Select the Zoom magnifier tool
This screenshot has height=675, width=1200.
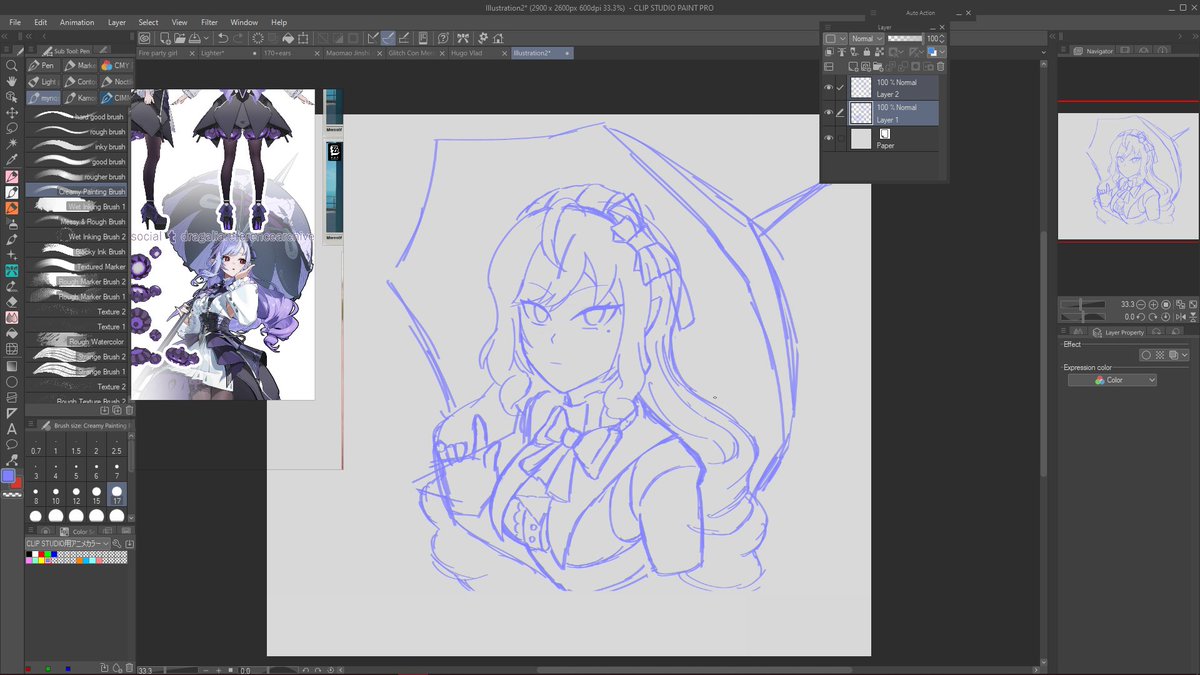(x=12, y=65)
